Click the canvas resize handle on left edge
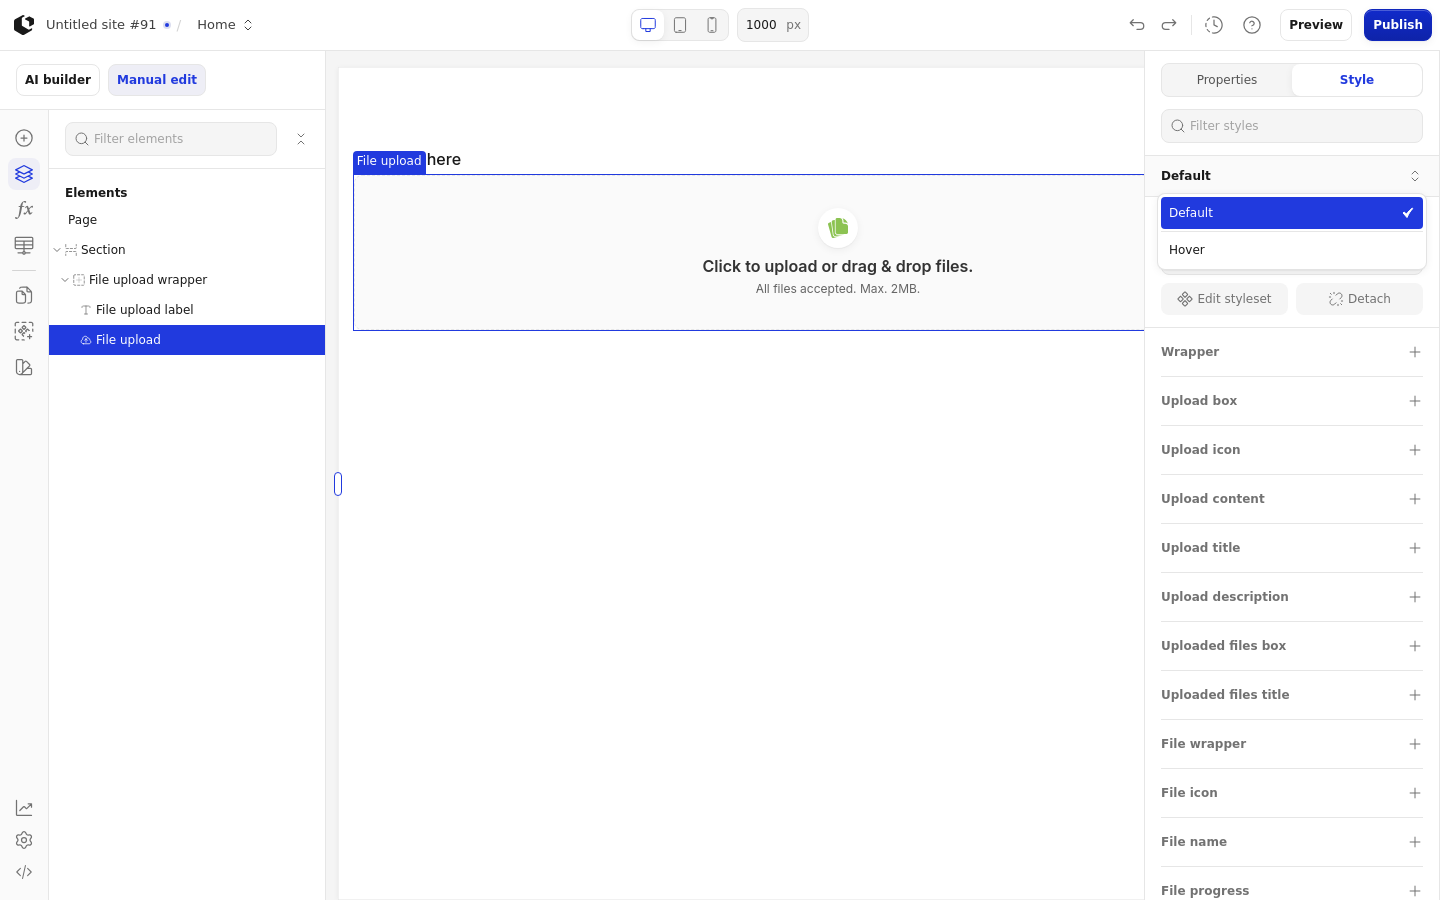The width and height of the screenshot is (1440, 900). point(338,484)
